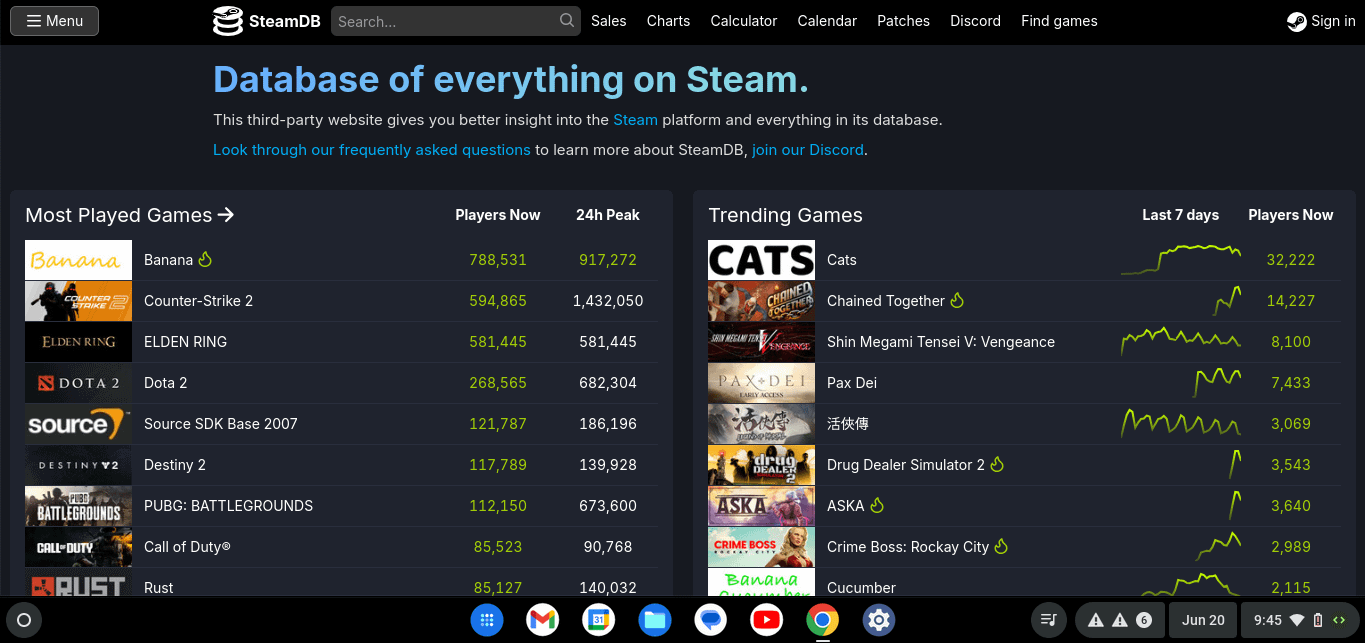Viewport: 1365px width, 643px height.
Task: Open the Jun 20 calendar date panel
Action: point(1203,620)
